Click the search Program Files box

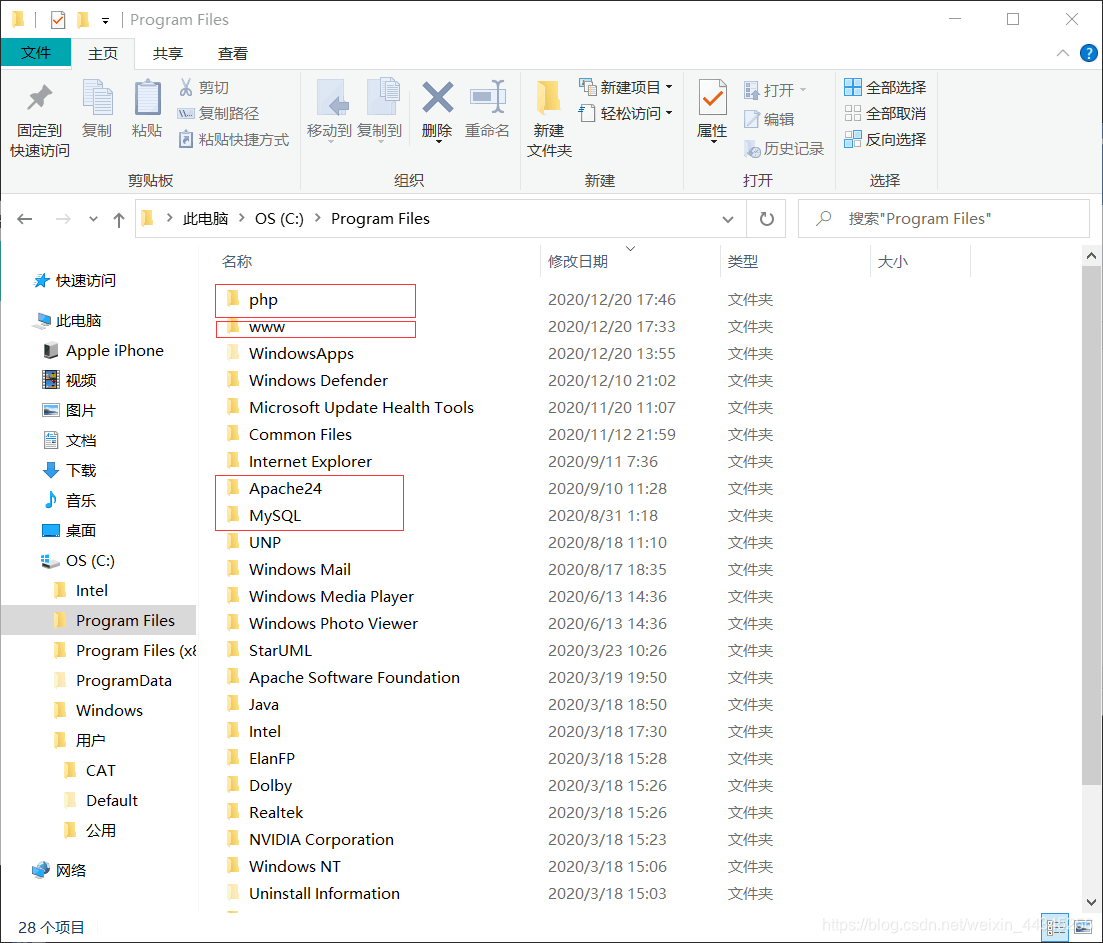click(944, 219)
